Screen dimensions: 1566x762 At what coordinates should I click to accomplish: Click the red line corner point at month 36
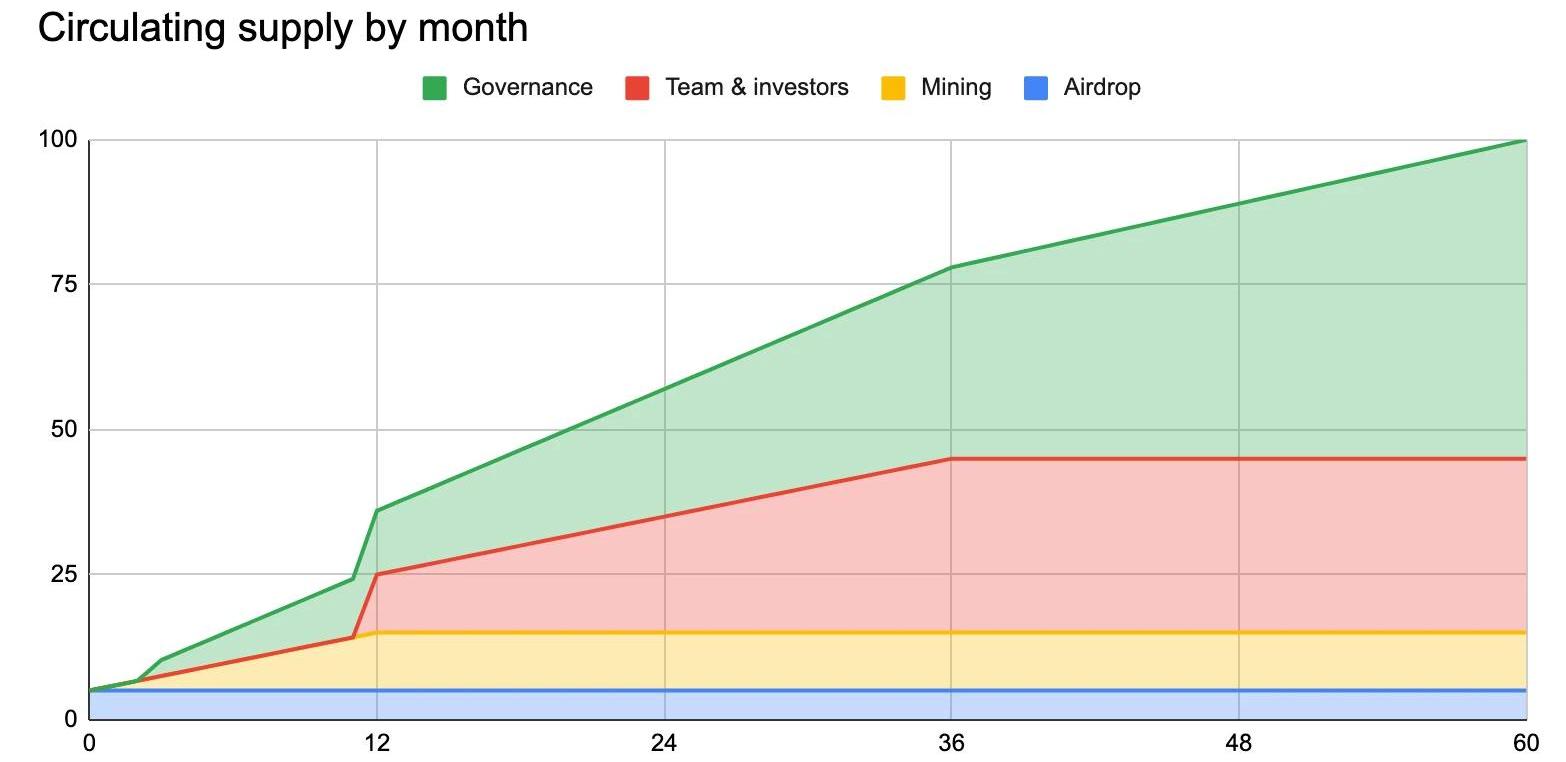coord(951,459)
